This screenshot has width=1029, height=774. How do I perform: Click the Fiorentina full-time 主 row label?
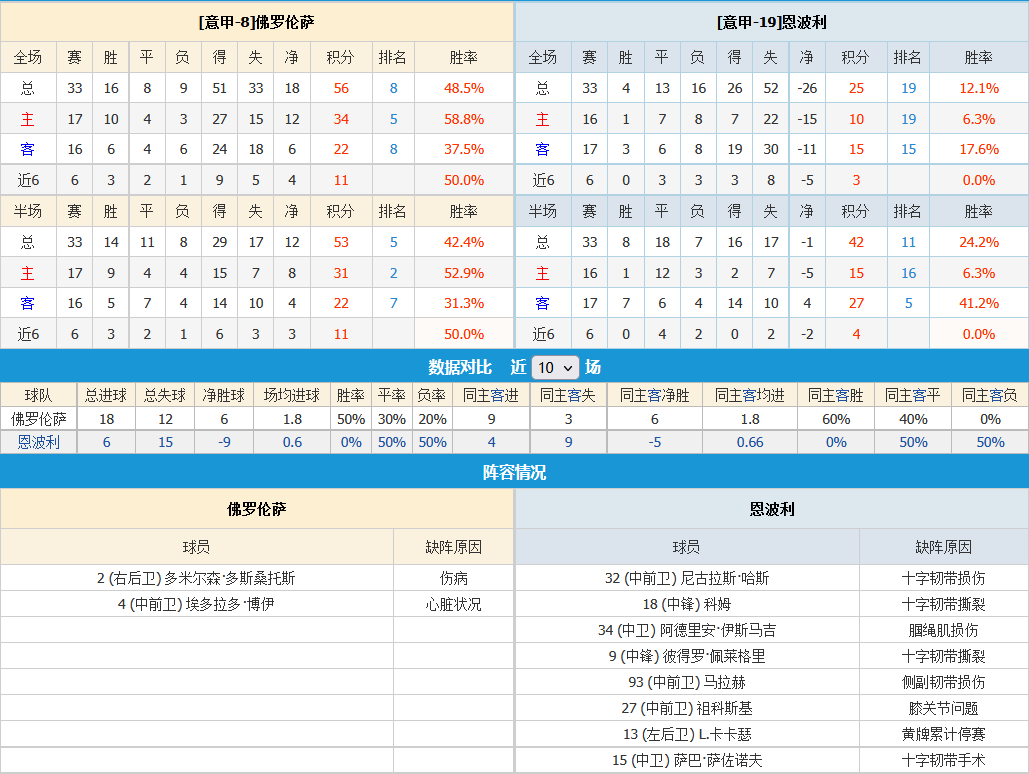[28, 119]
